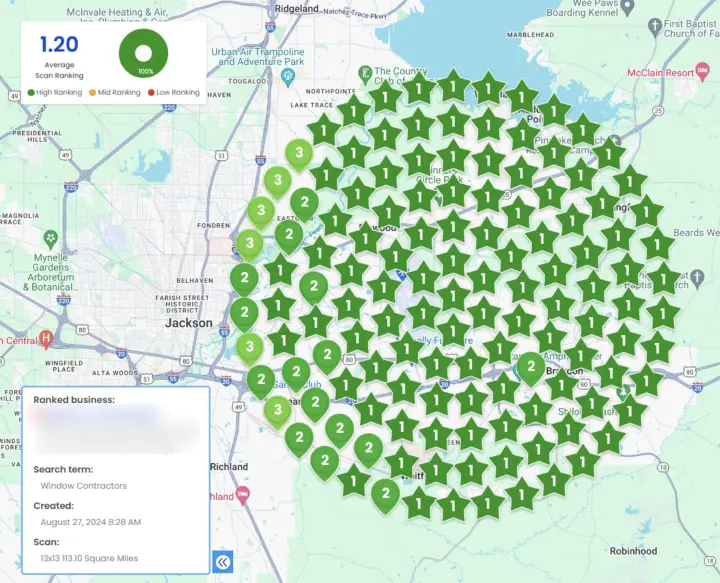The image size is (720, 583).
Task: Open McClain Resort hotel marker
Action: pos(703,72)
